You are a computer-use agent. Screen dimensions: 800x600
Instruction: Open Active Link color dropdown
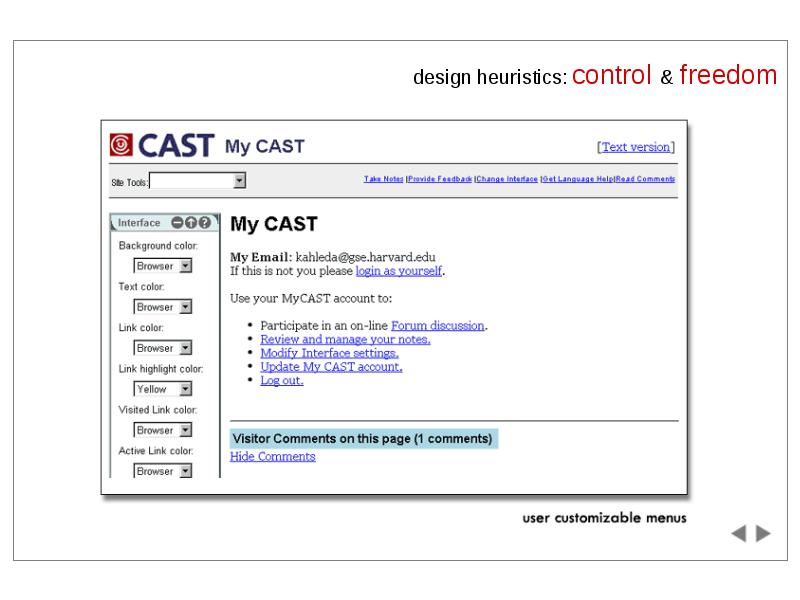pyautogui.click(x=163, y=471)
